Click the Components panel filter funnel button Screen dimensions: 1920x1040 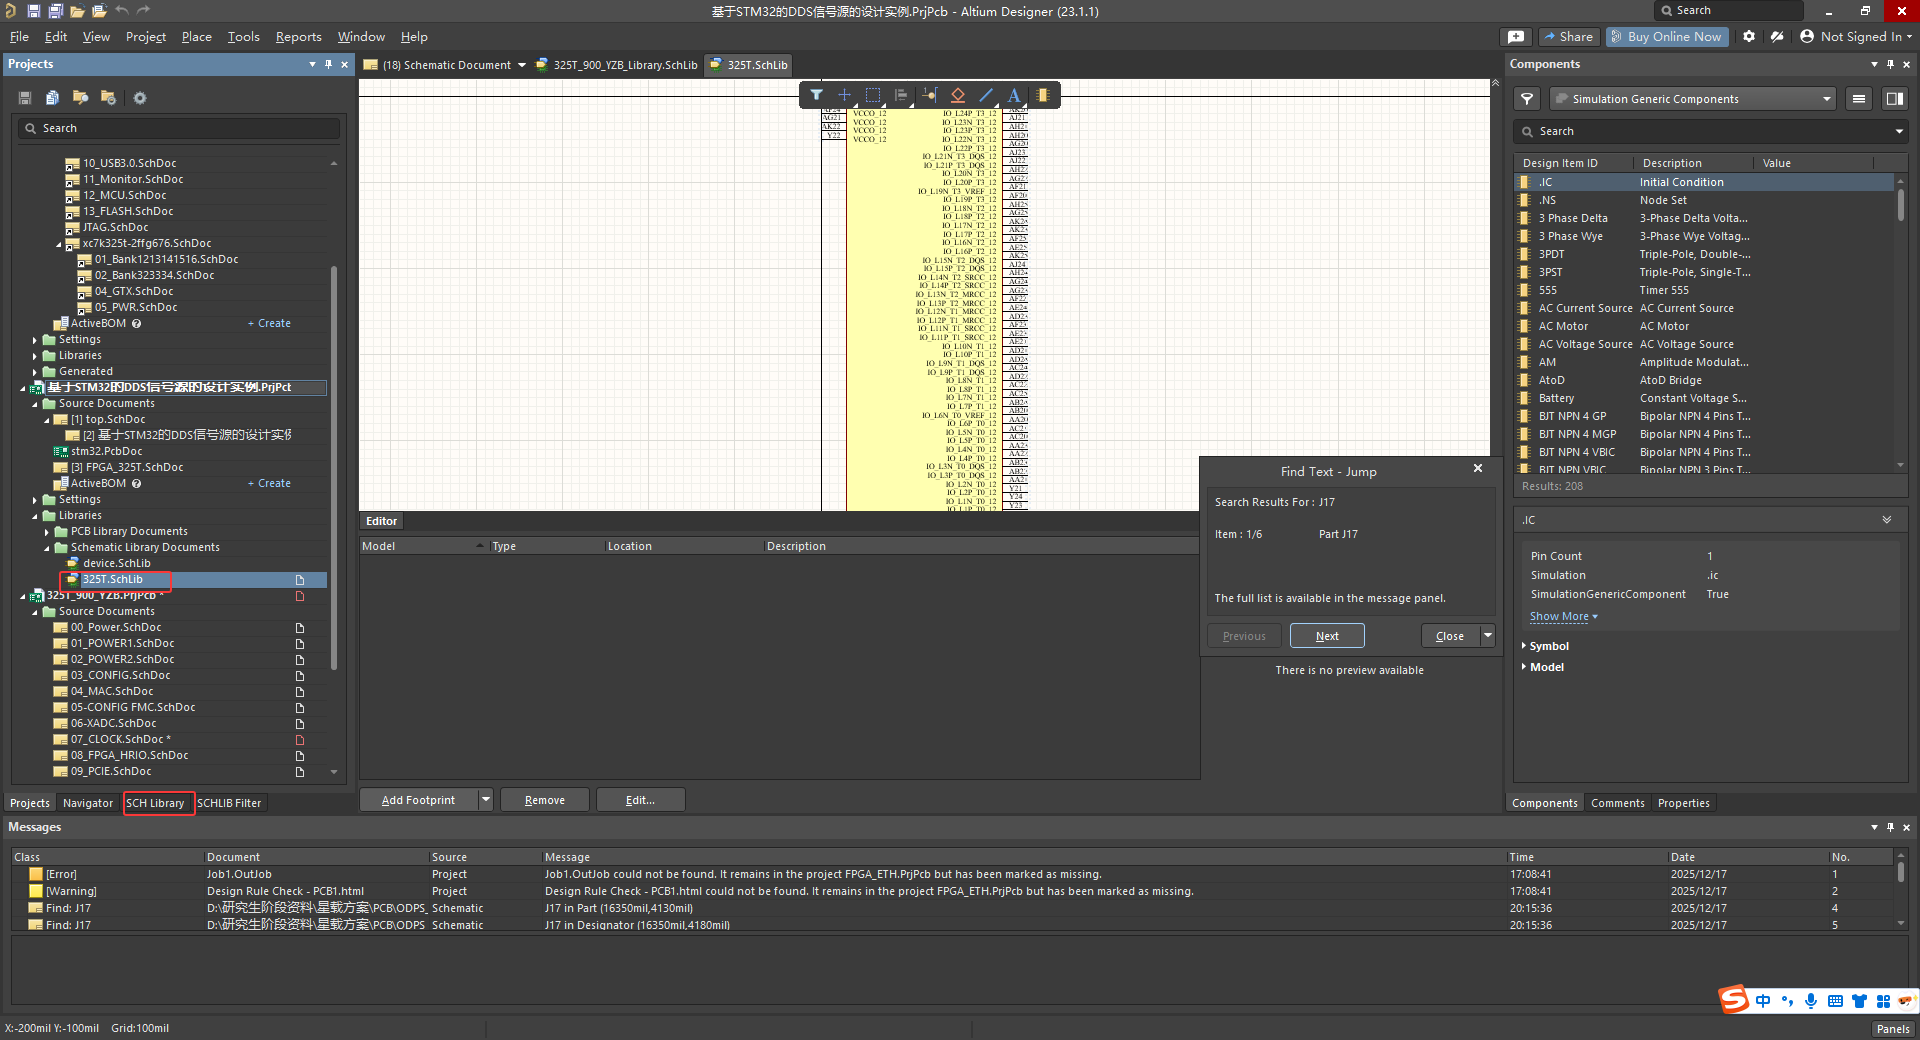tap(1527, 99)
